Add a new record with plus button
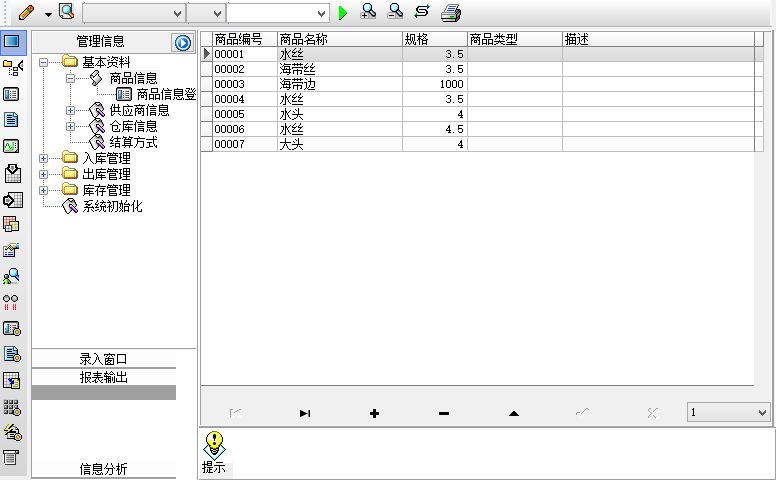 (374, 413)
